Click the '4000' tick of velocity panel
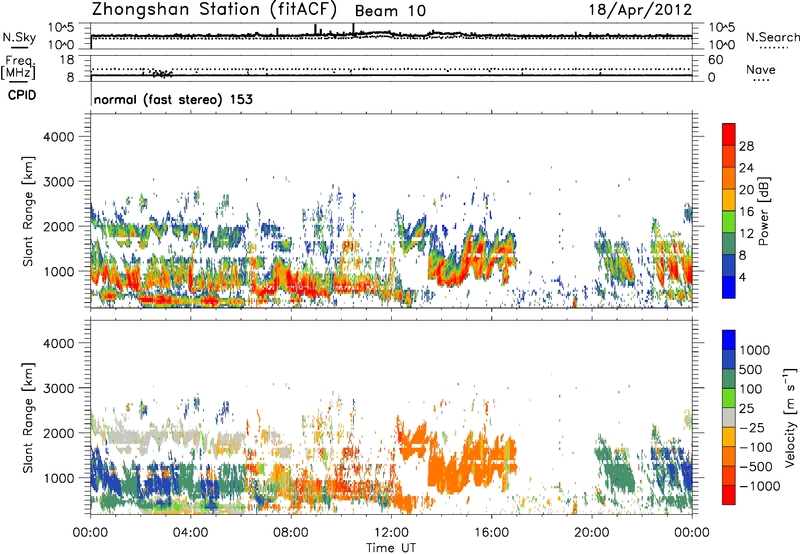Screen dimensions: 800x554 pos(58,343)
